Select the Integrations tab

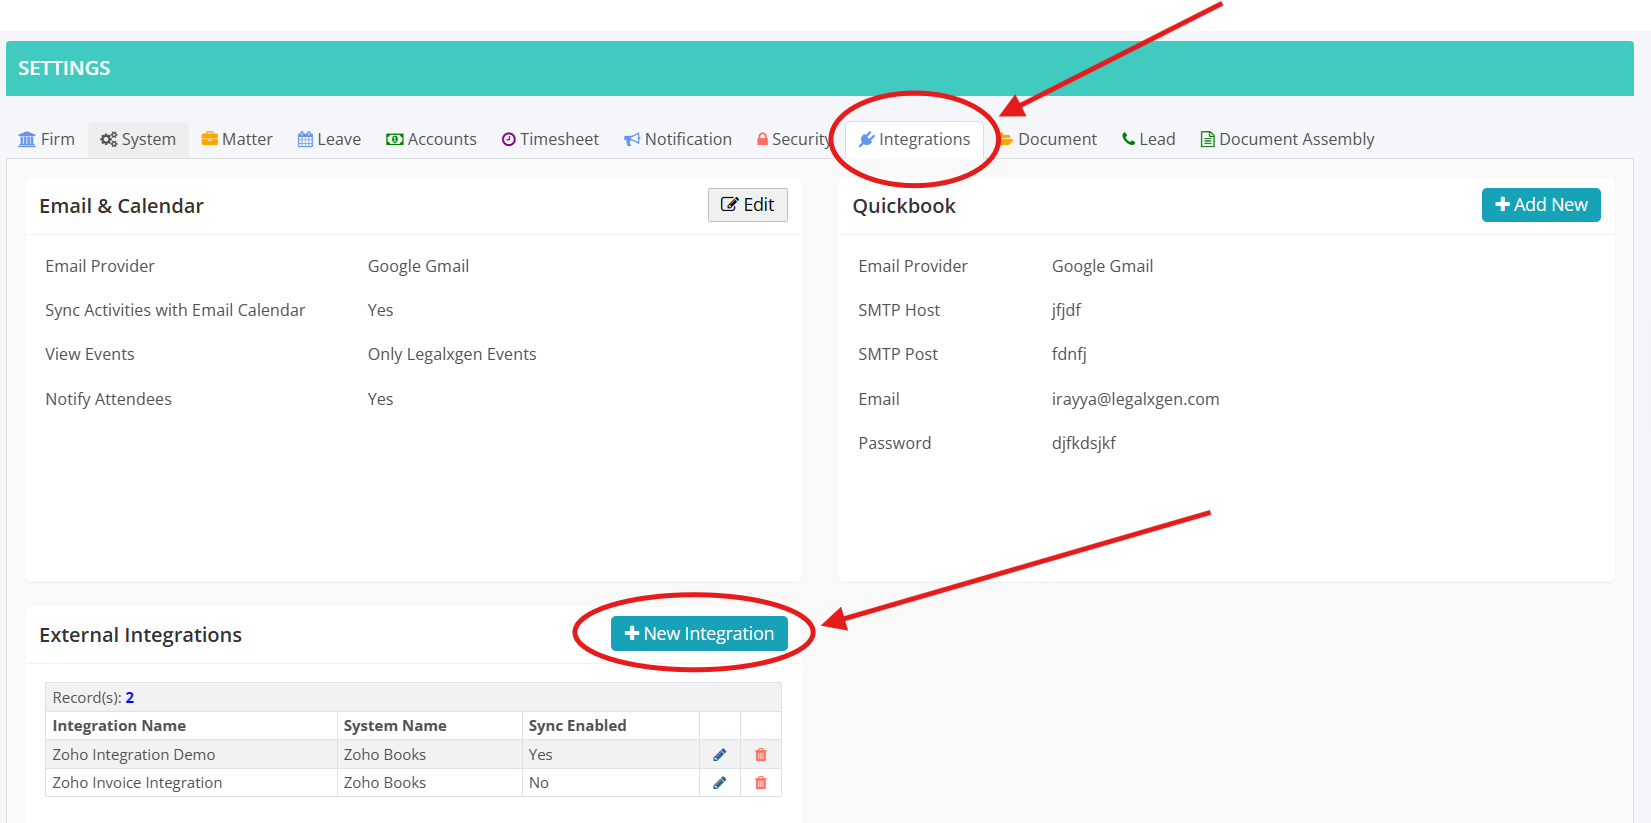[x=914, y=139]
